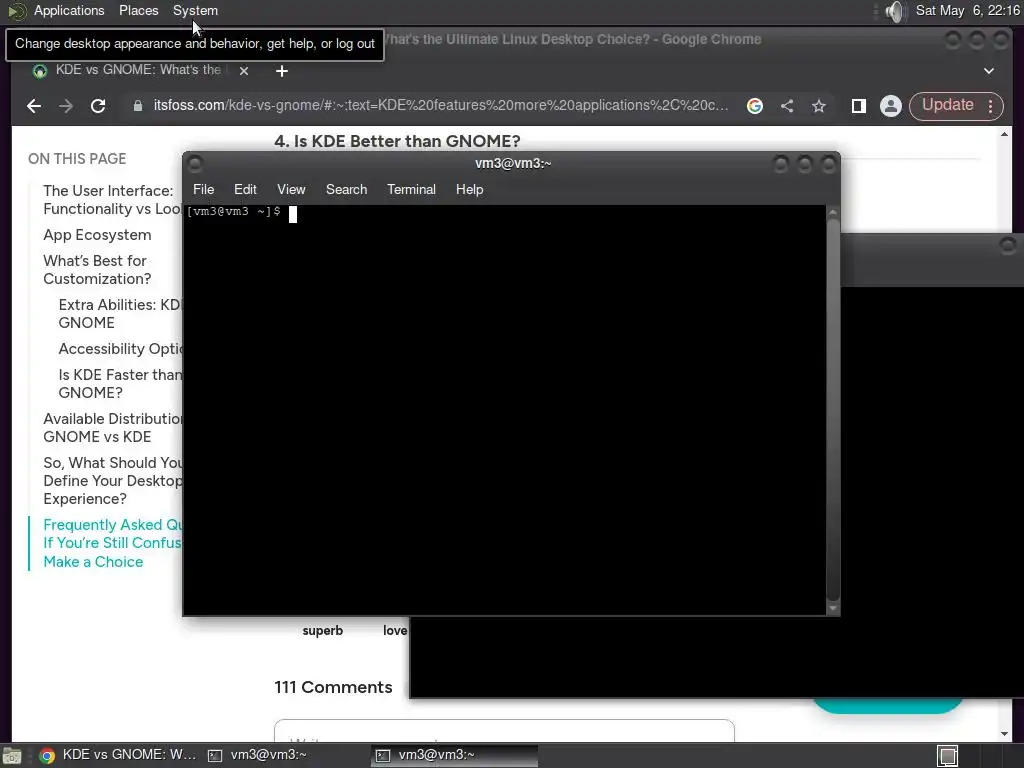Click the Chrome Update button

tap(947, 105)
